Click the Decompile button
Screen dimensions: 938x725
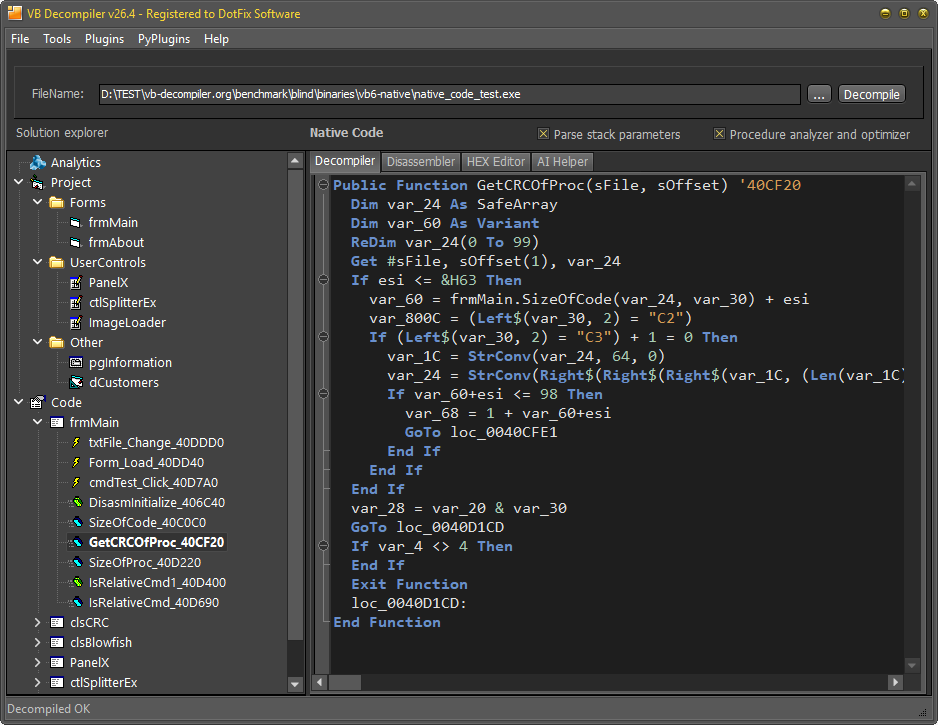(872, 94)
